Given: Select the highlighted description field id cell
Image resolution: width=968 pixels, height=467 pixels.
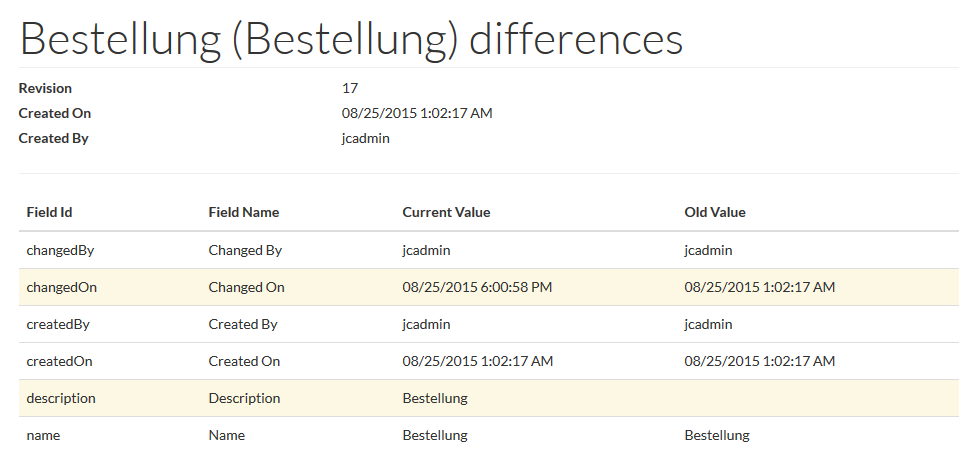Looking at the screenshot, I should [60, 398].
